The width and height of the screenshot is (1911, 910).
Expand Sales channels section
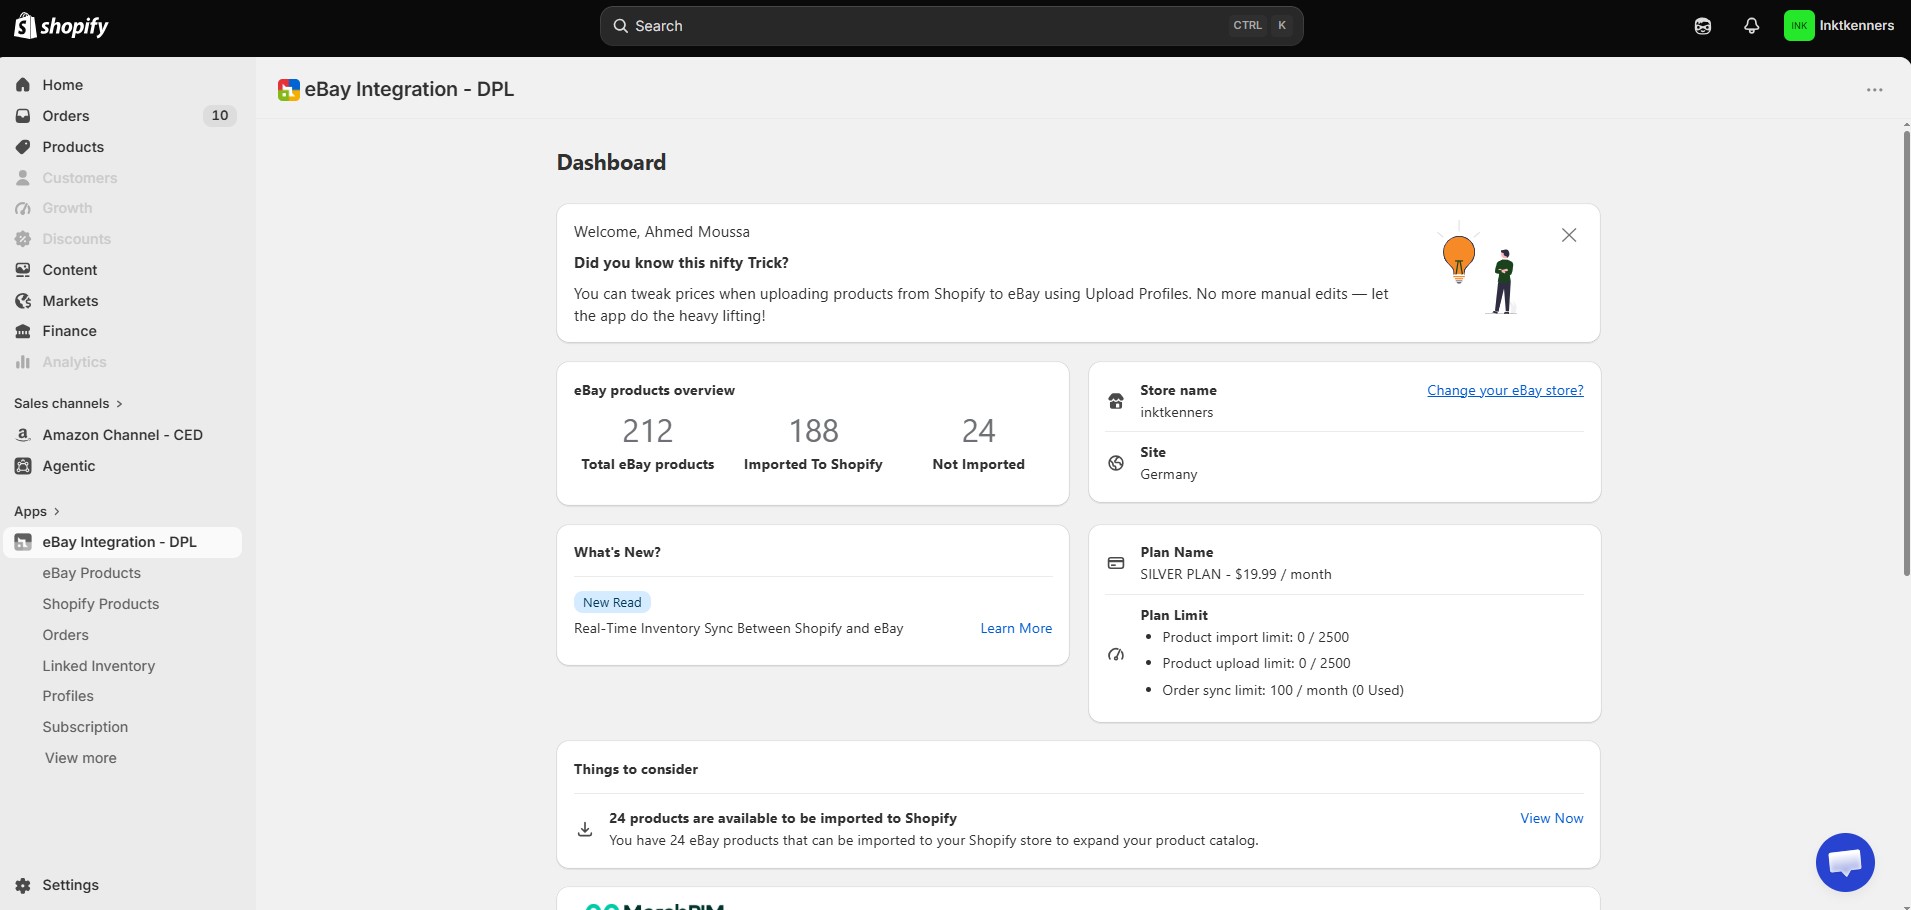(68, 403)
